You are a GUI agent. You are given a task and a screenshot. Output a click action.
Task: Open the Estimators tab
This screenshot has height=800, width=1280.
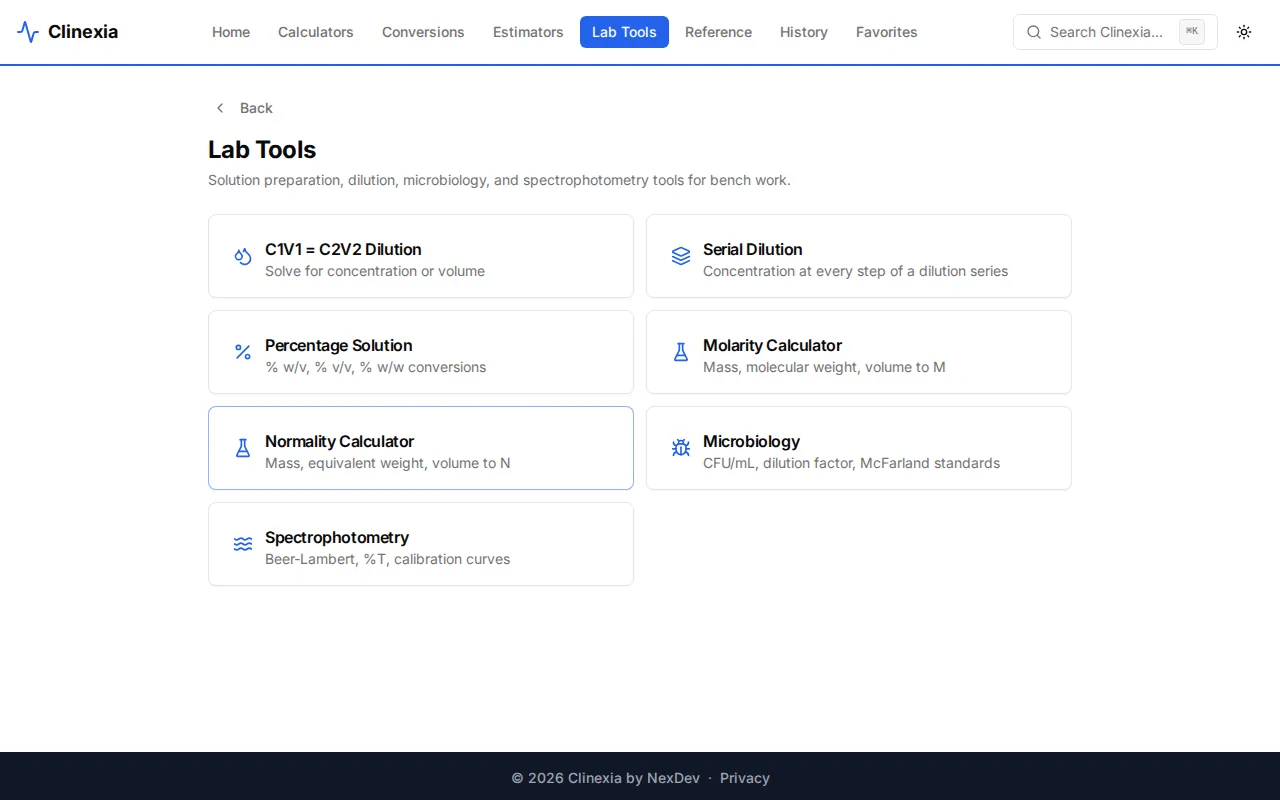528,32
